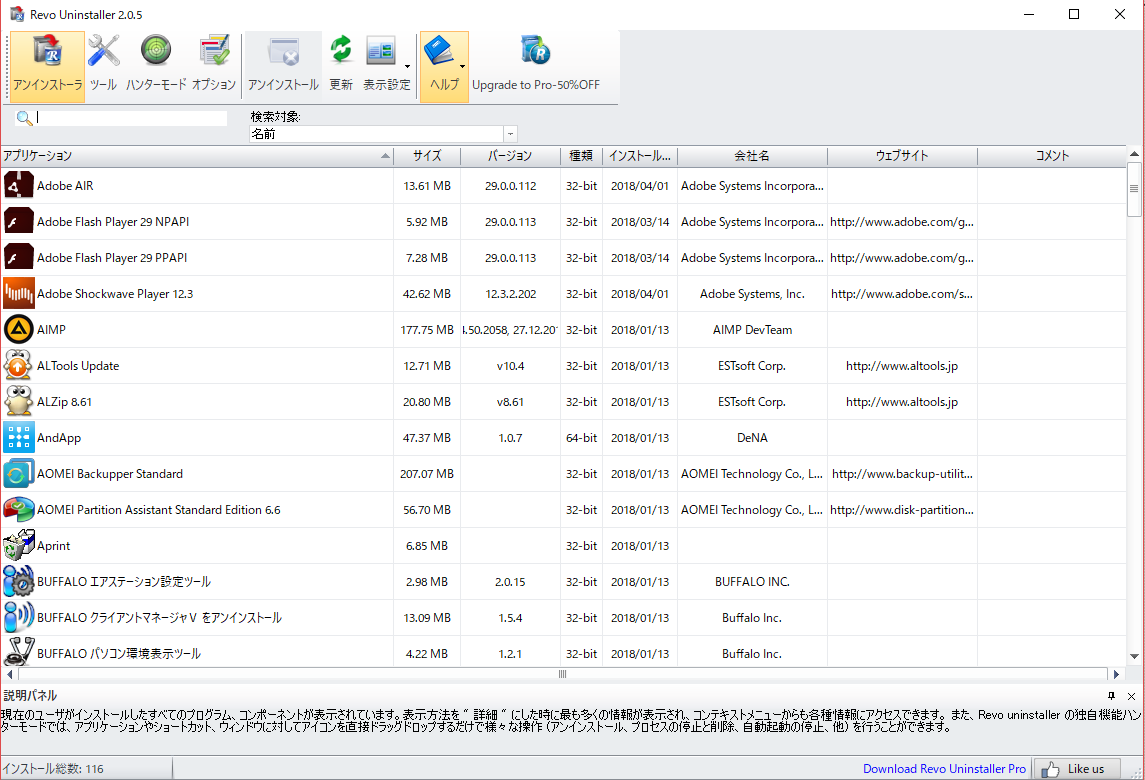Click BUFFALO INC. company cell

pos(752,582)
